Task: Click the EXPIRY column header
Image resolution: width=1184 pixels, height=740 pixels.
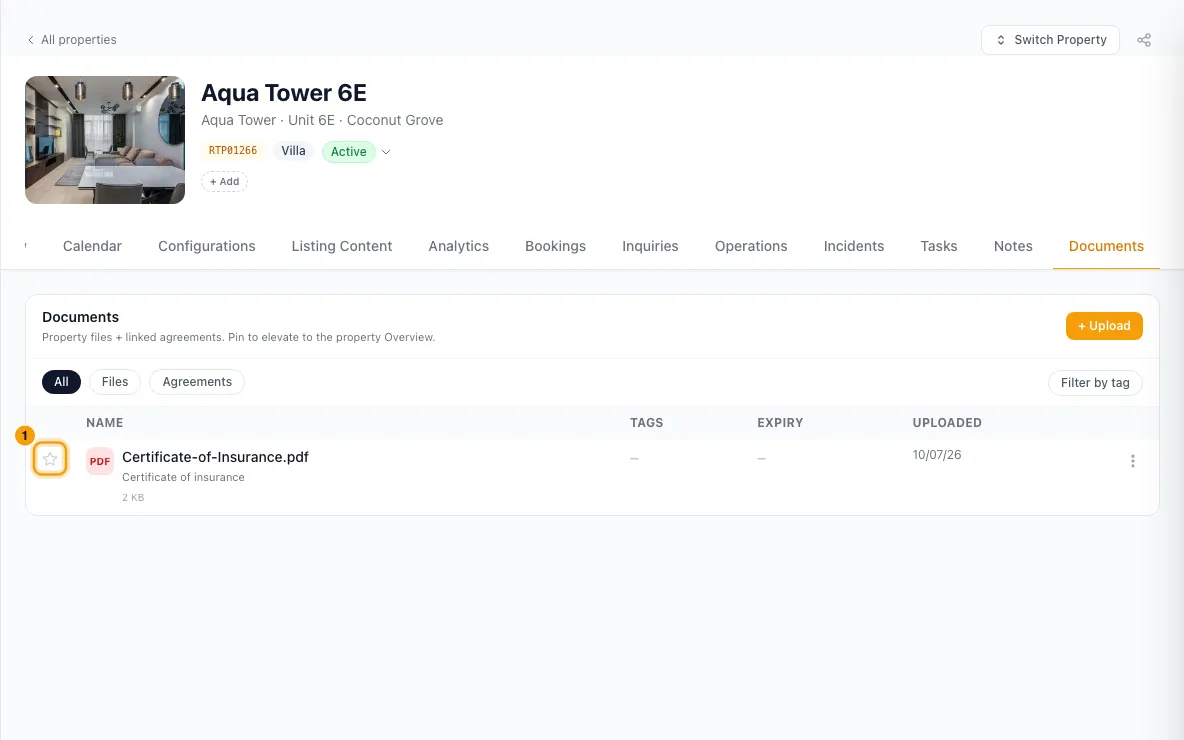Action: click(x=780, y=423)
